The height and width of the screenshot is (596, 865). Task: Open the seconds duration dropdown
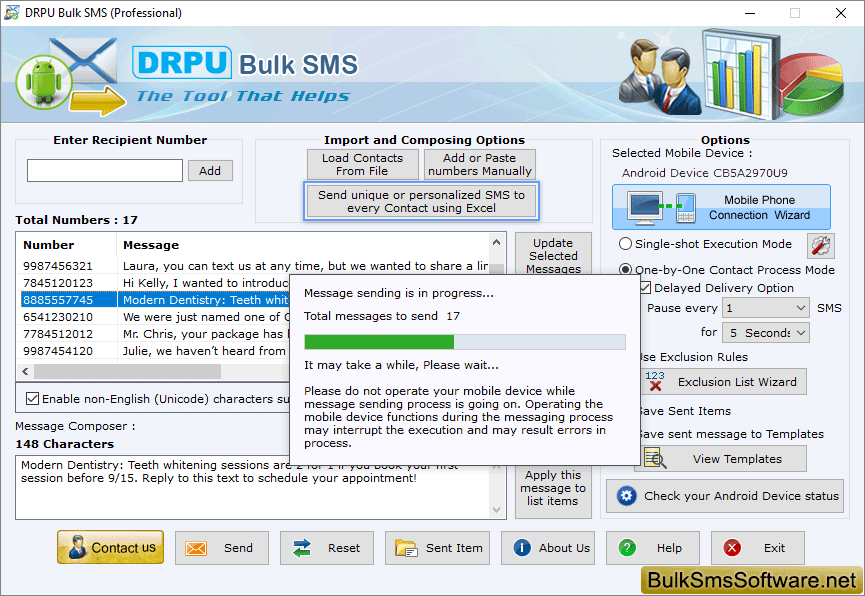click(x=766, y=333)
